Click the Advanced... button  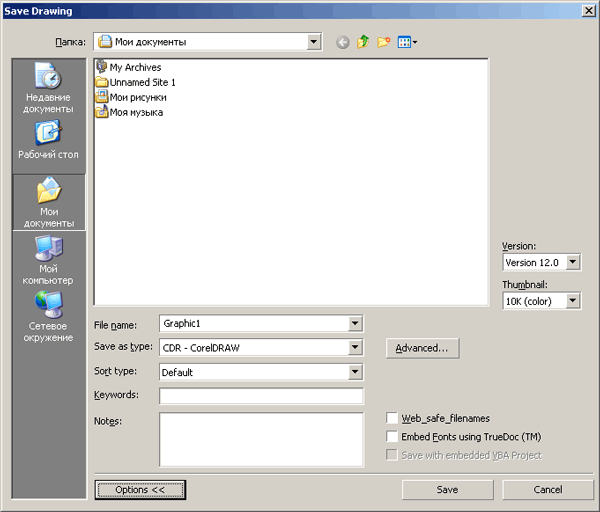[422, 348]
